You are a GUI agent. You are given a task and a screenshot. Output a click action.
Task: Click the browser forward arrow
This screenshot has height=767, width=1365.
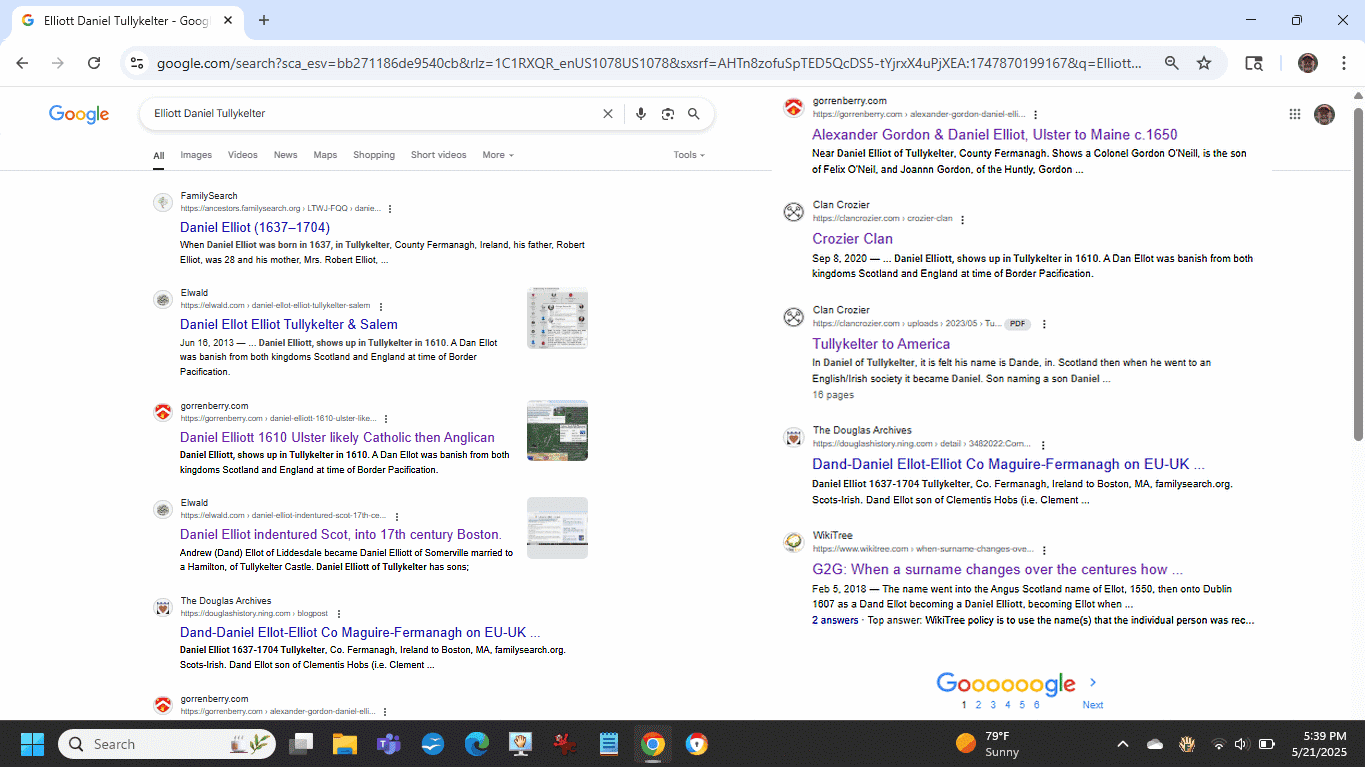tap(58, 63)
